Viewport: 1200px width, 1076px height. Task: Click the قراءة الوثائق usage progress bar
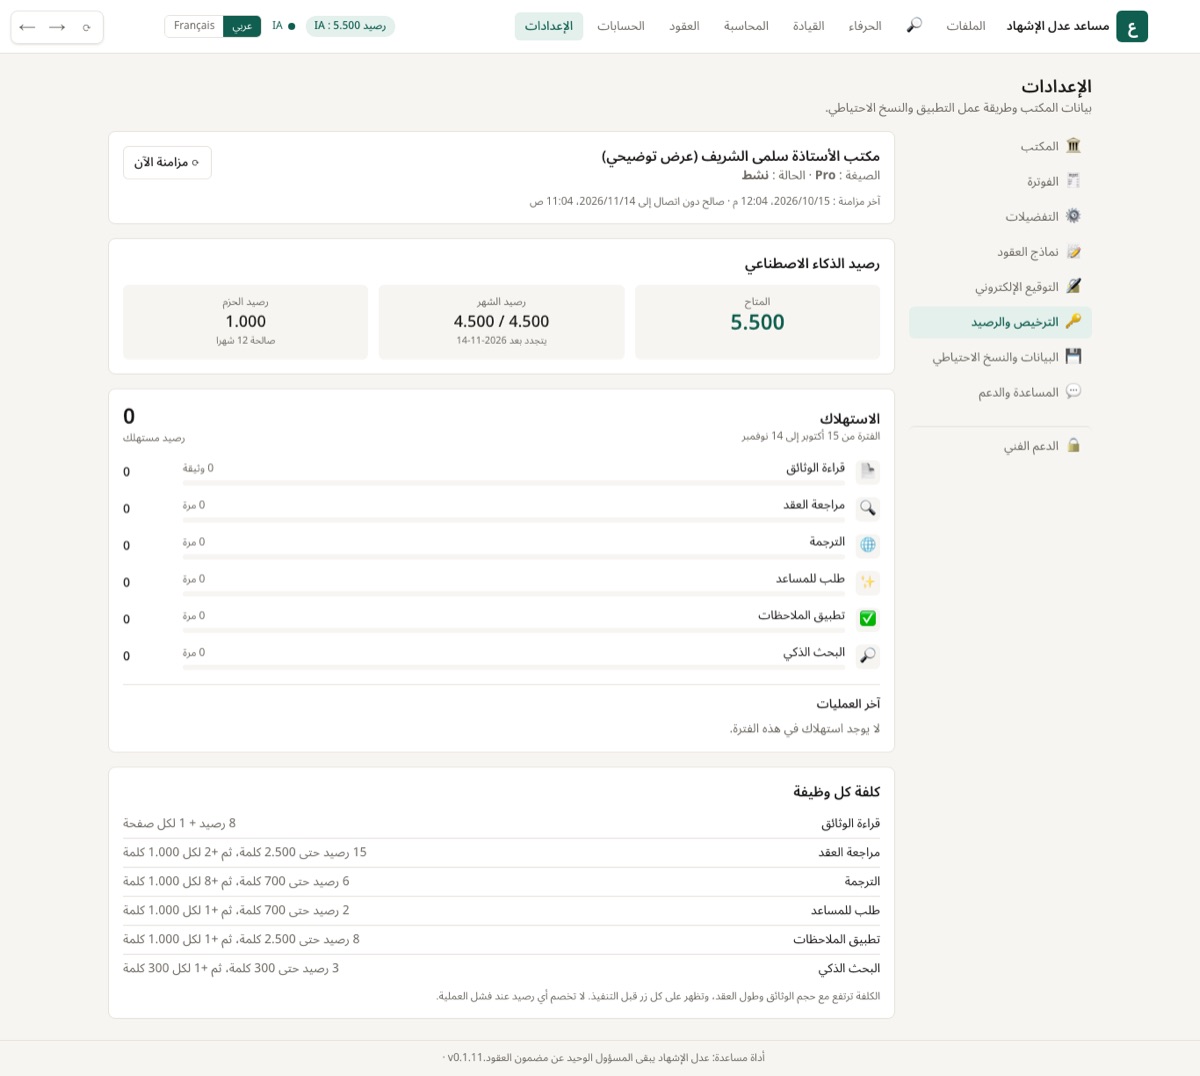point(514,483)
